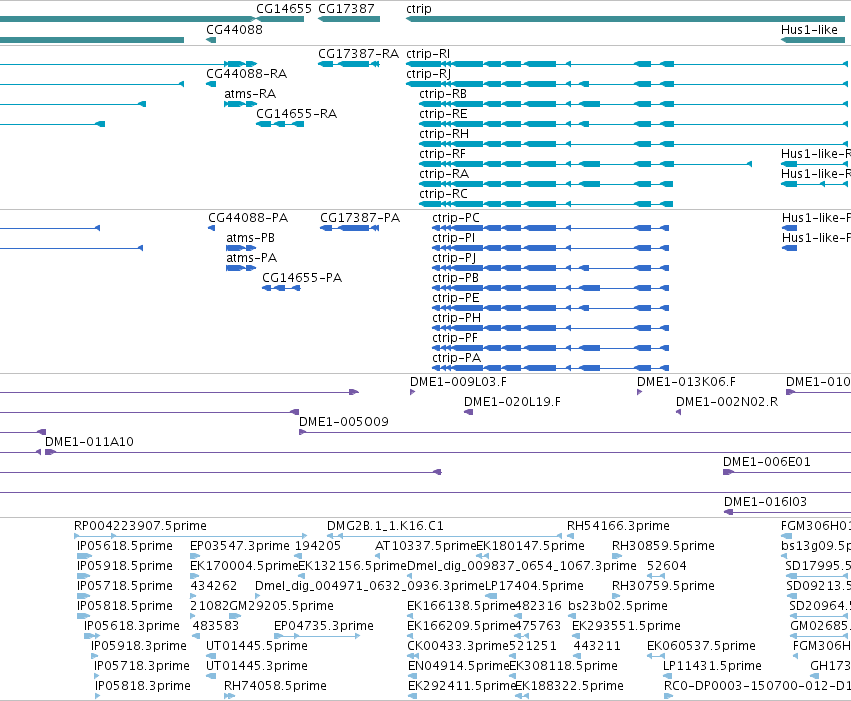Click the IP05918.5prime EST
The image size is (851, 701).
click(x=84, y=576)
